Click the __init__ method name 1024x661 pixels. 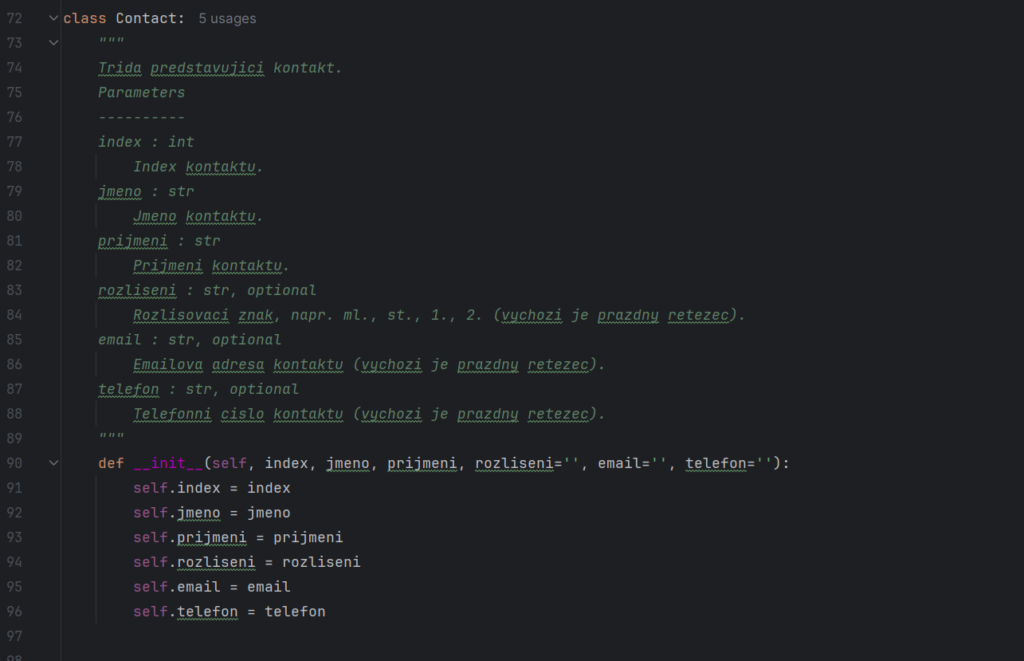pyautogui.click(x=168, y=463)
